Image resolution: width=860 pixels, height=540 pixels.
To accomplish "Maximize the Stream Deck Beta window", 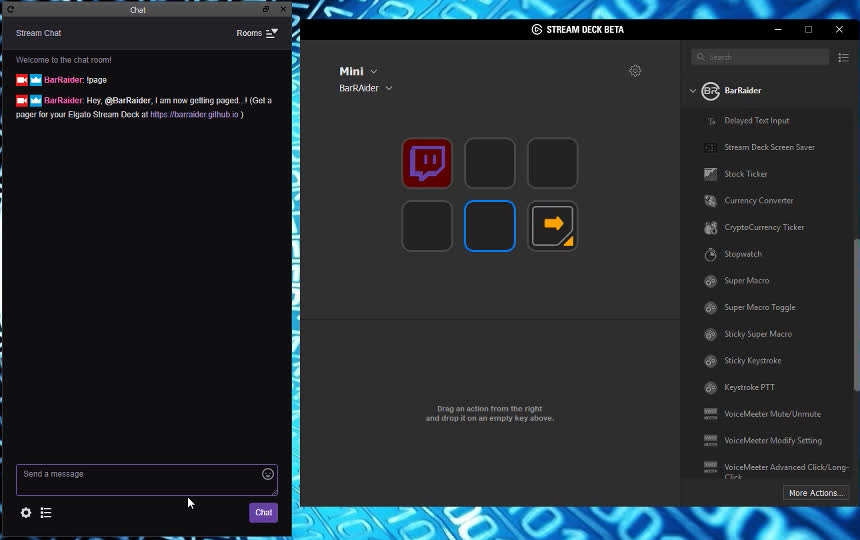I will pos(808,30).
